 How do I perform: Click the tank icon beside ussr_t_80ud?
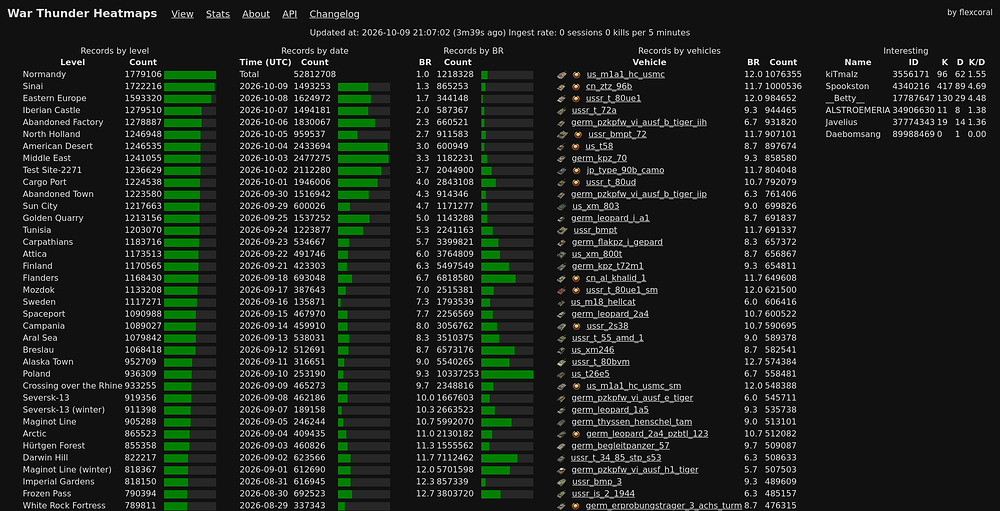click(561, 182)
